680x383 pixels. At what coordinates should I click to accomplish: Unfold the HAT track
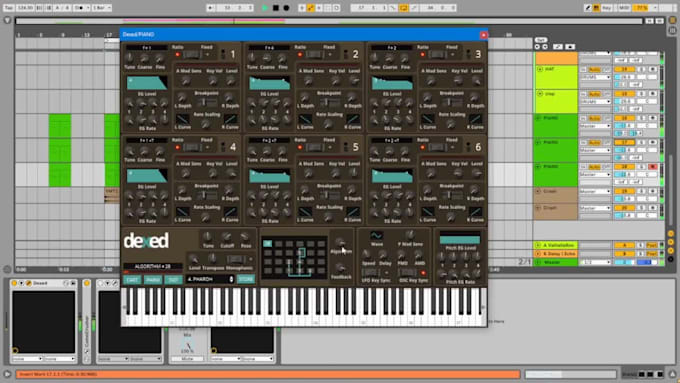pos(540,69)
